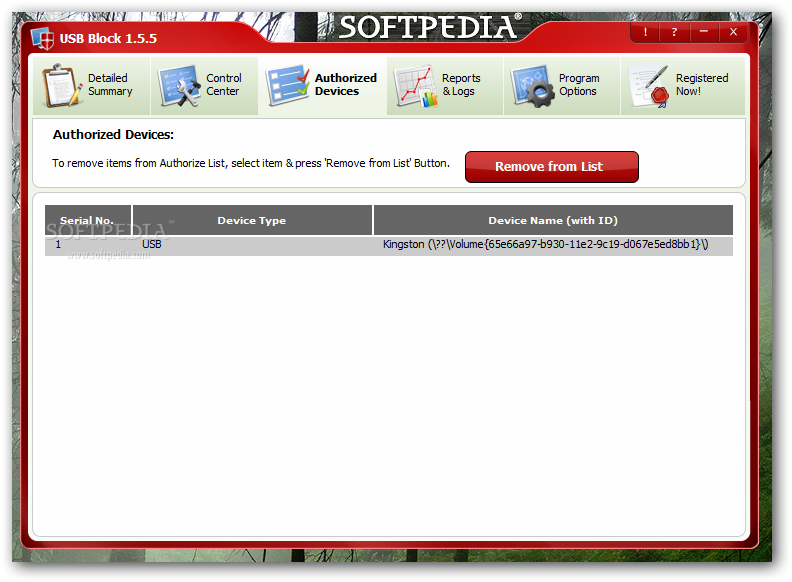Click the Control Center wrench-and-monitor icon
This screenshot has height=582, width=792.
179,85
